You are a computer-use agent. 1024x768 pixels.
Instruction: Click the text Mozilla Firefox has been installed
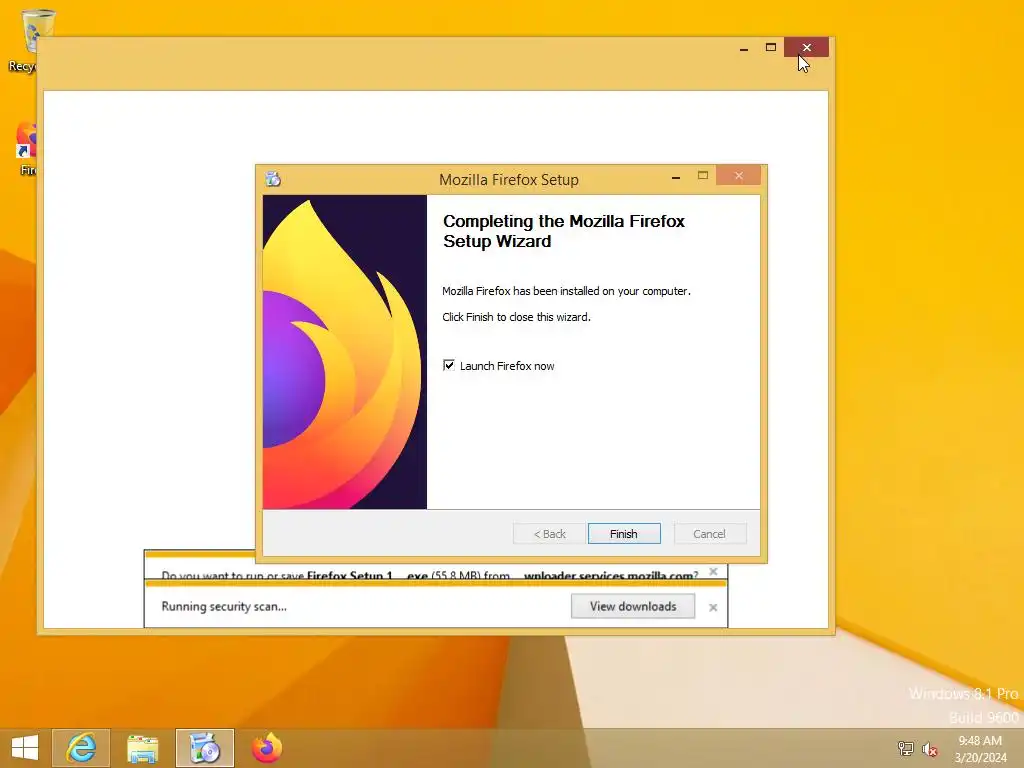[x=566, y=291]
